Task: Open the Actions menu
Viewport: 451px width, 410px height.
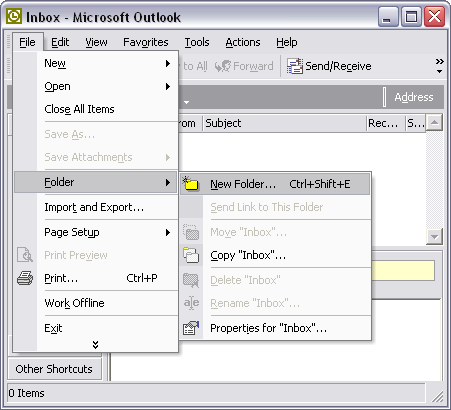Action: coord(243,42)
